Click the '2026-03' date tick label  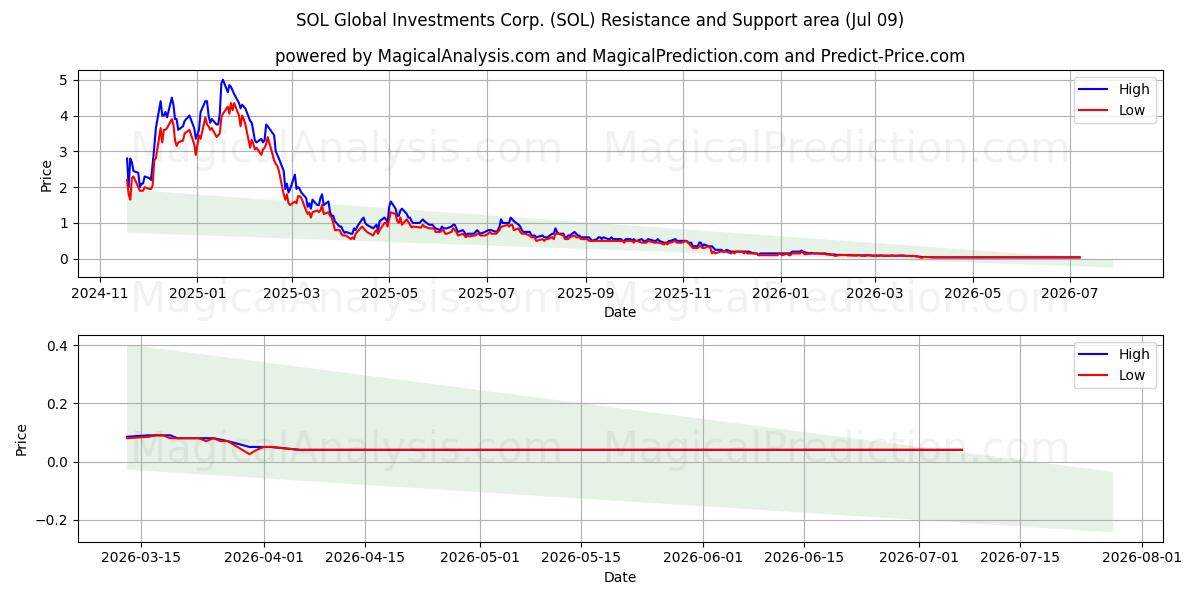coord(876,294)
